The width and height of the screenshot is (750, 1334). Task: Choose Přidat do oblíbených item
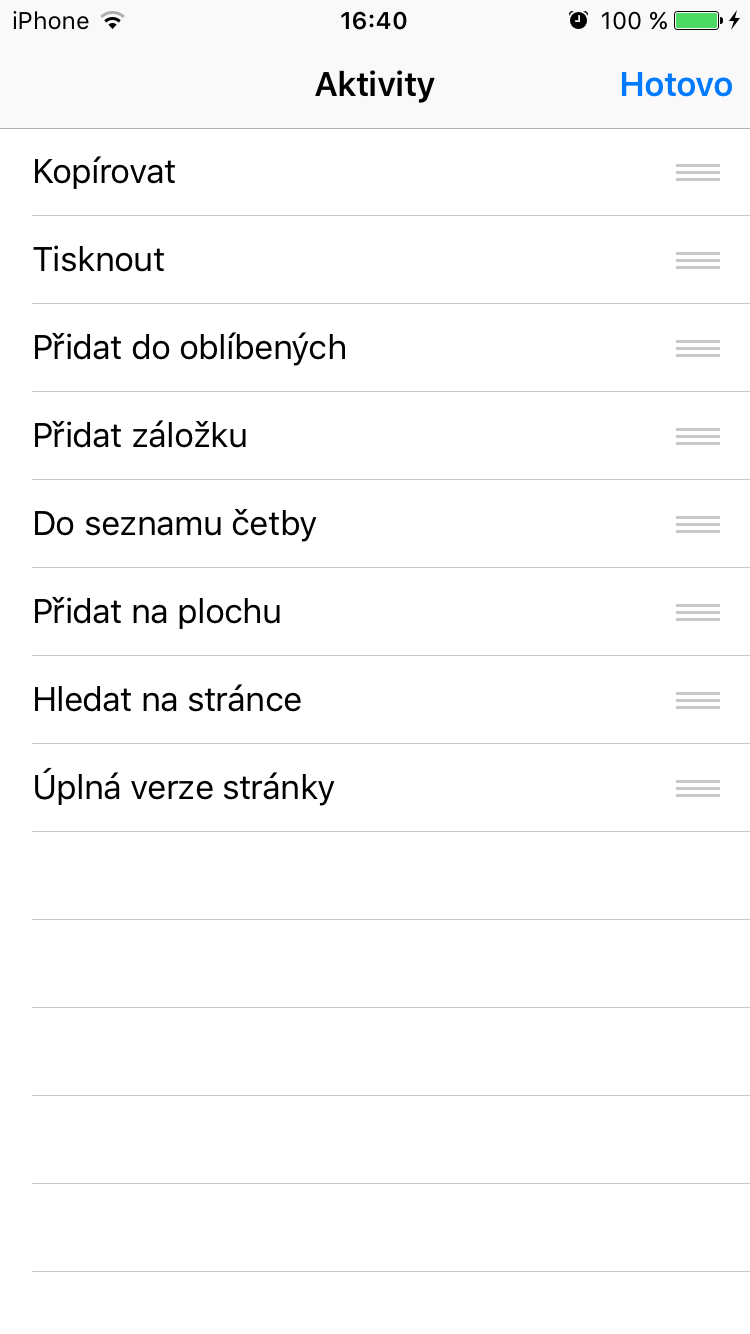tap(190, 348)
